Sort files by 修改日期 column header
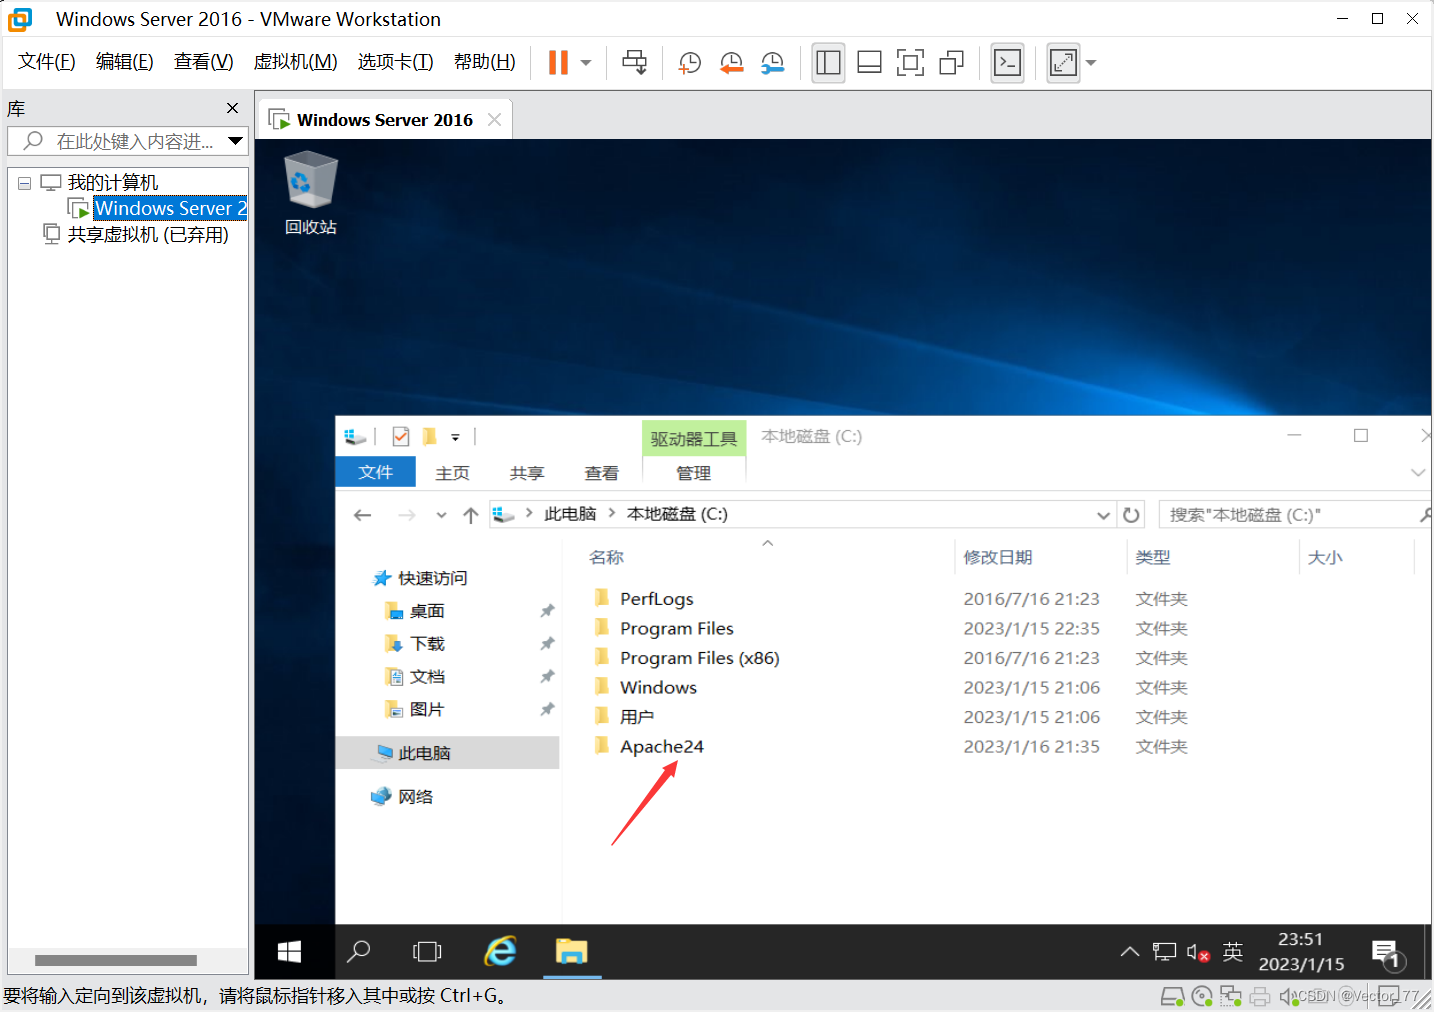 (x=997, y=557)
